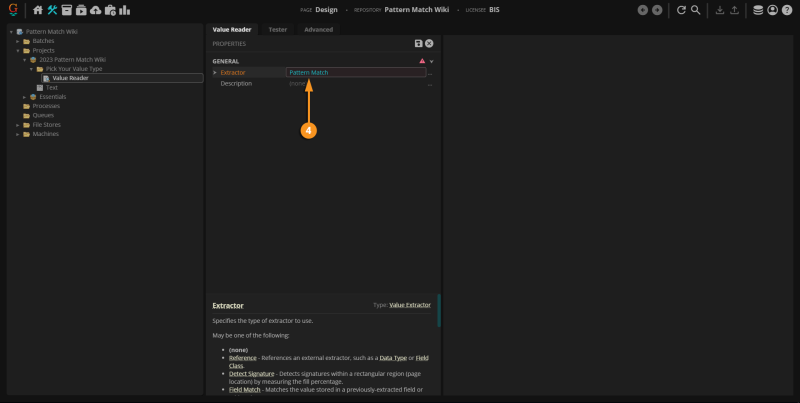Expand the Essentials node
The width and height of the screenshot is (800, 403).
[x=24, y=97]
